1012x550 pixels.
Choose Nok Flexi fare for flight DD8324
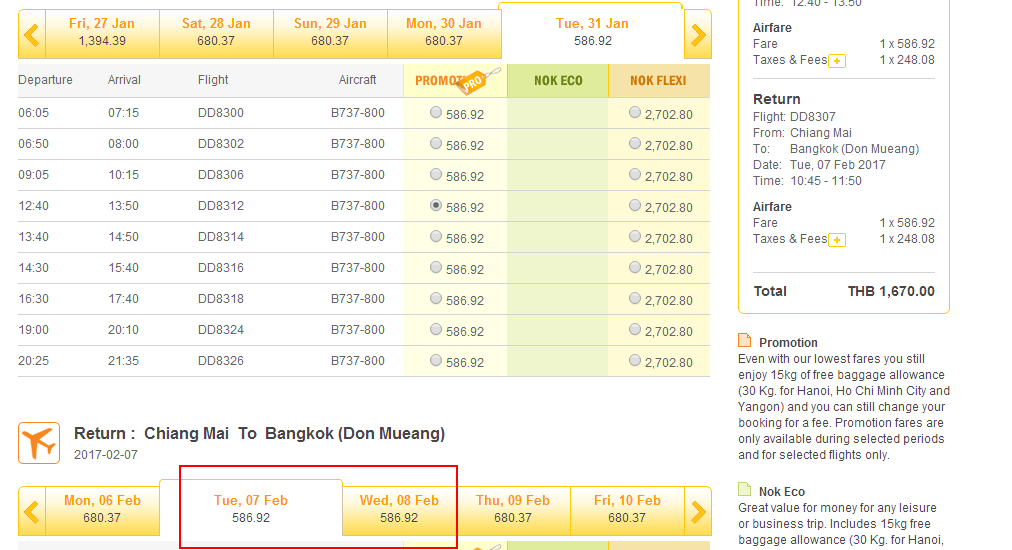point(635,329)
